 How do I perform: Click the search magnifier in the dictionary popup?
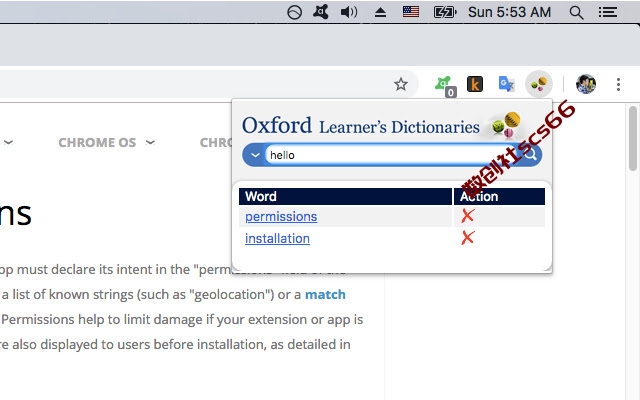(530, 155)
